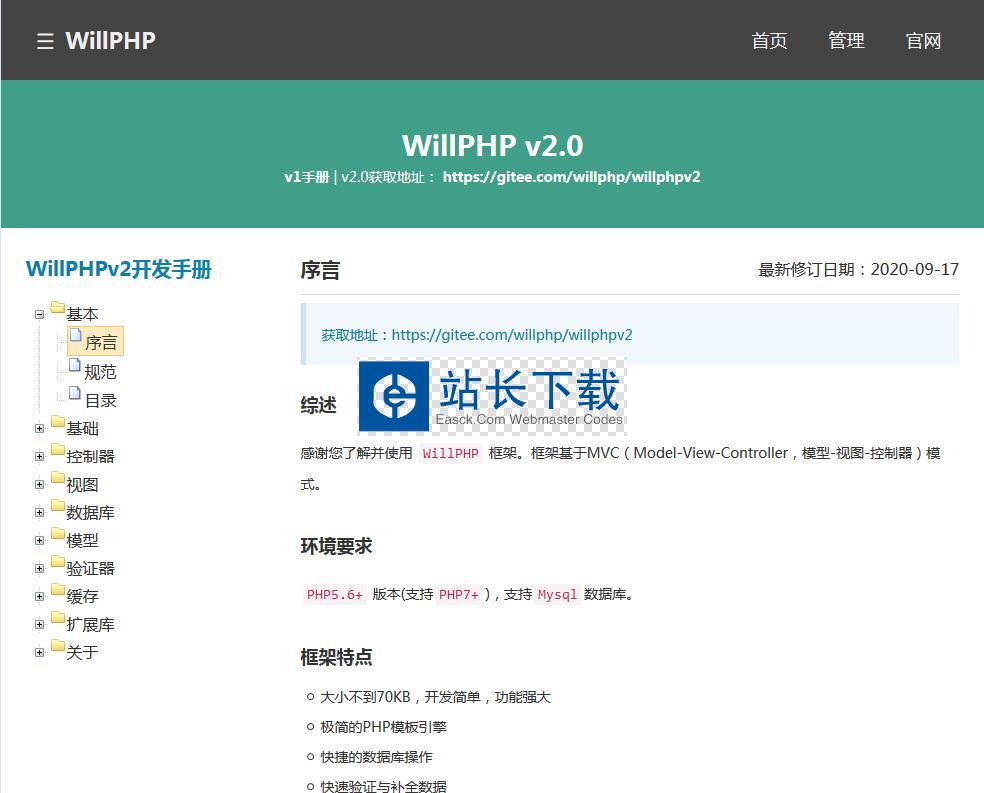Click the WillPHP v2.0 banner title
Viewport: 984px width, 793px height.
493,146
